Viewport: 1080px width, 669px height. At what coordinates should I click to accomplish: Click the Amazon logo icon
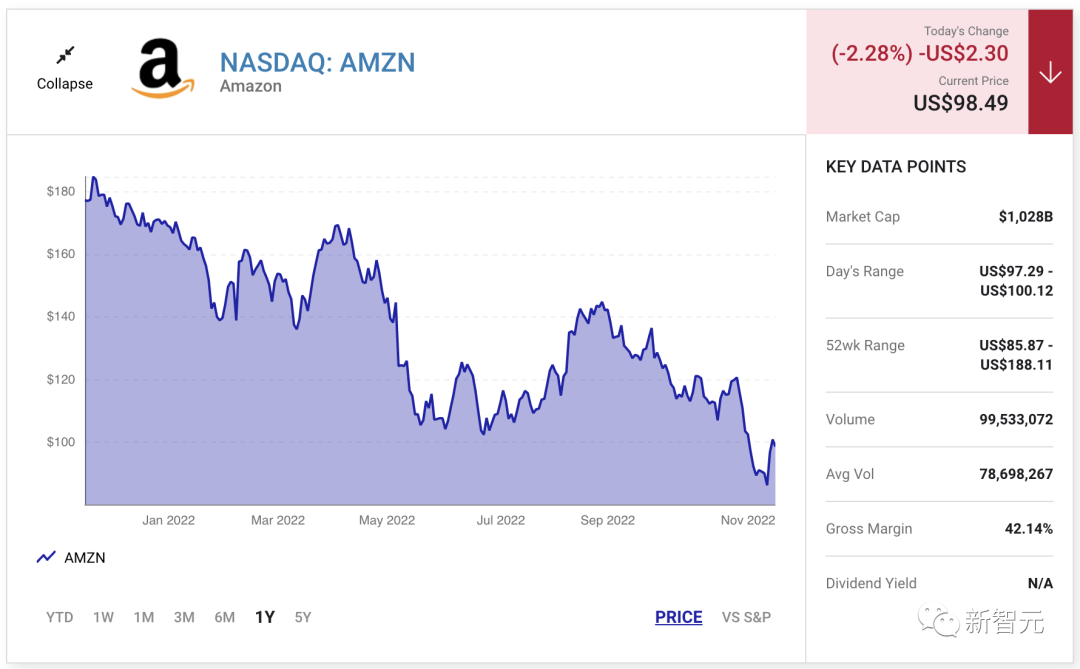[x=162, y=68]
